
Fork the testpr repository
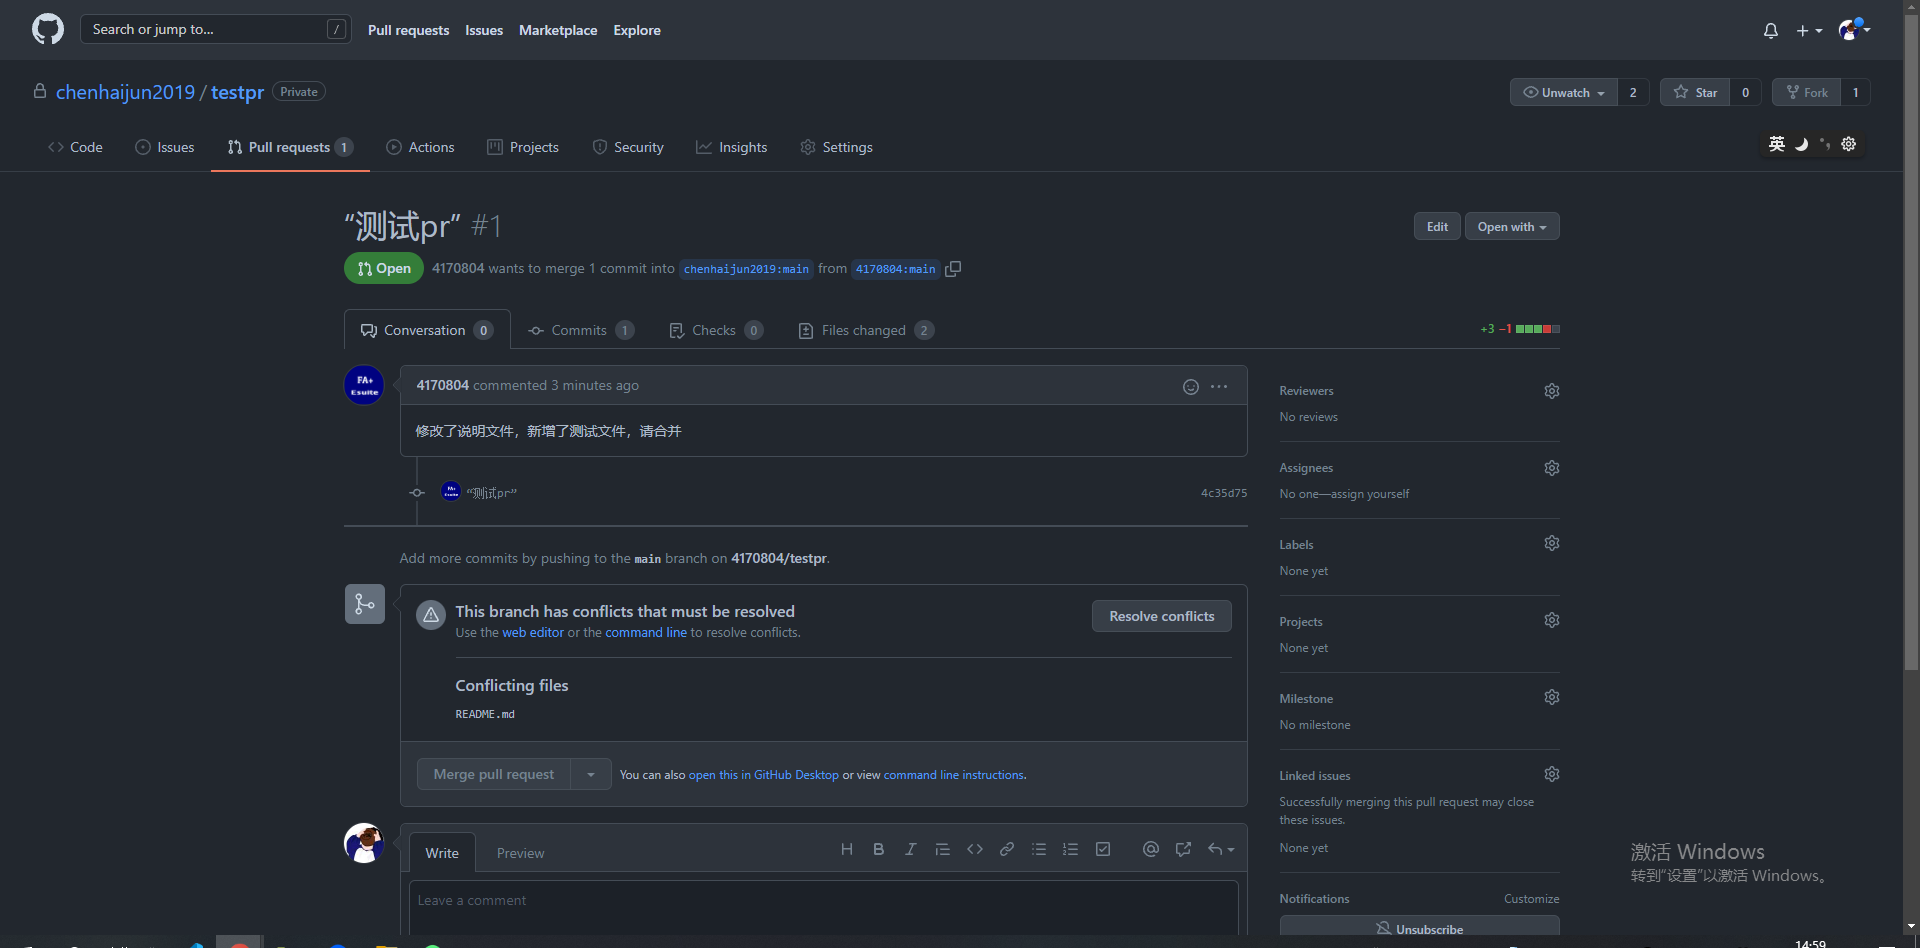click(x=1806, y=92)
